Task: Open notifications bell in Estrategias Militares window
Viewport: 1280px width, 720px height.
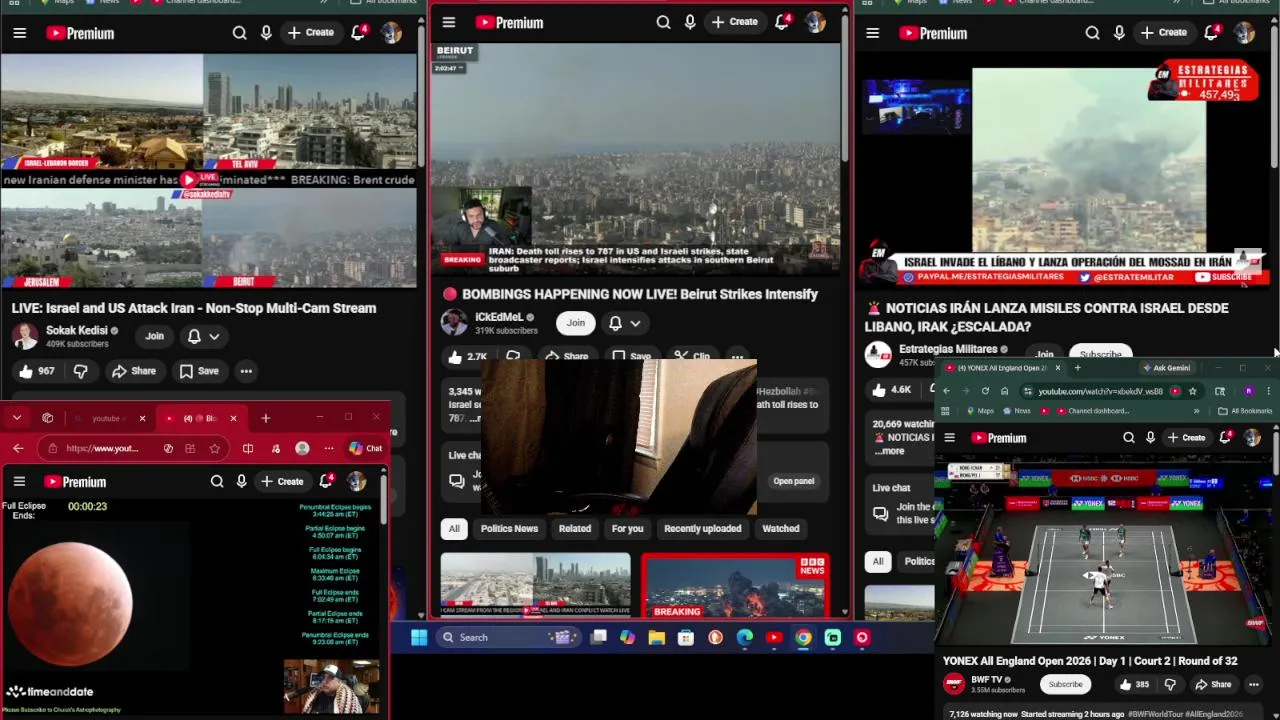Action: (x=1211, y=33)
